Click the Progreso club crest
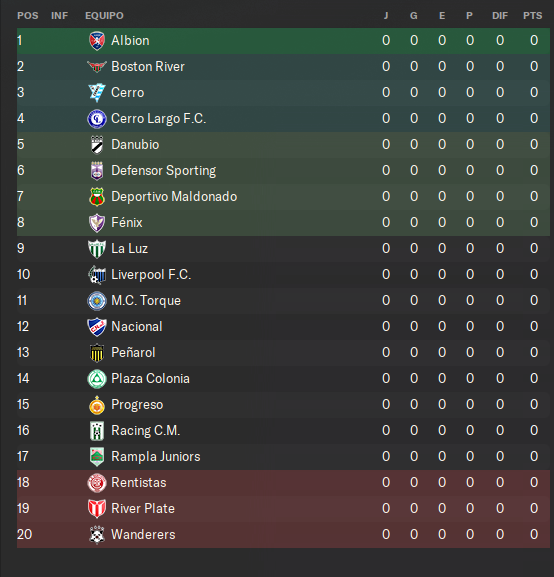The height and width of the screenshot is (577, 554). (x=97, y=405)
